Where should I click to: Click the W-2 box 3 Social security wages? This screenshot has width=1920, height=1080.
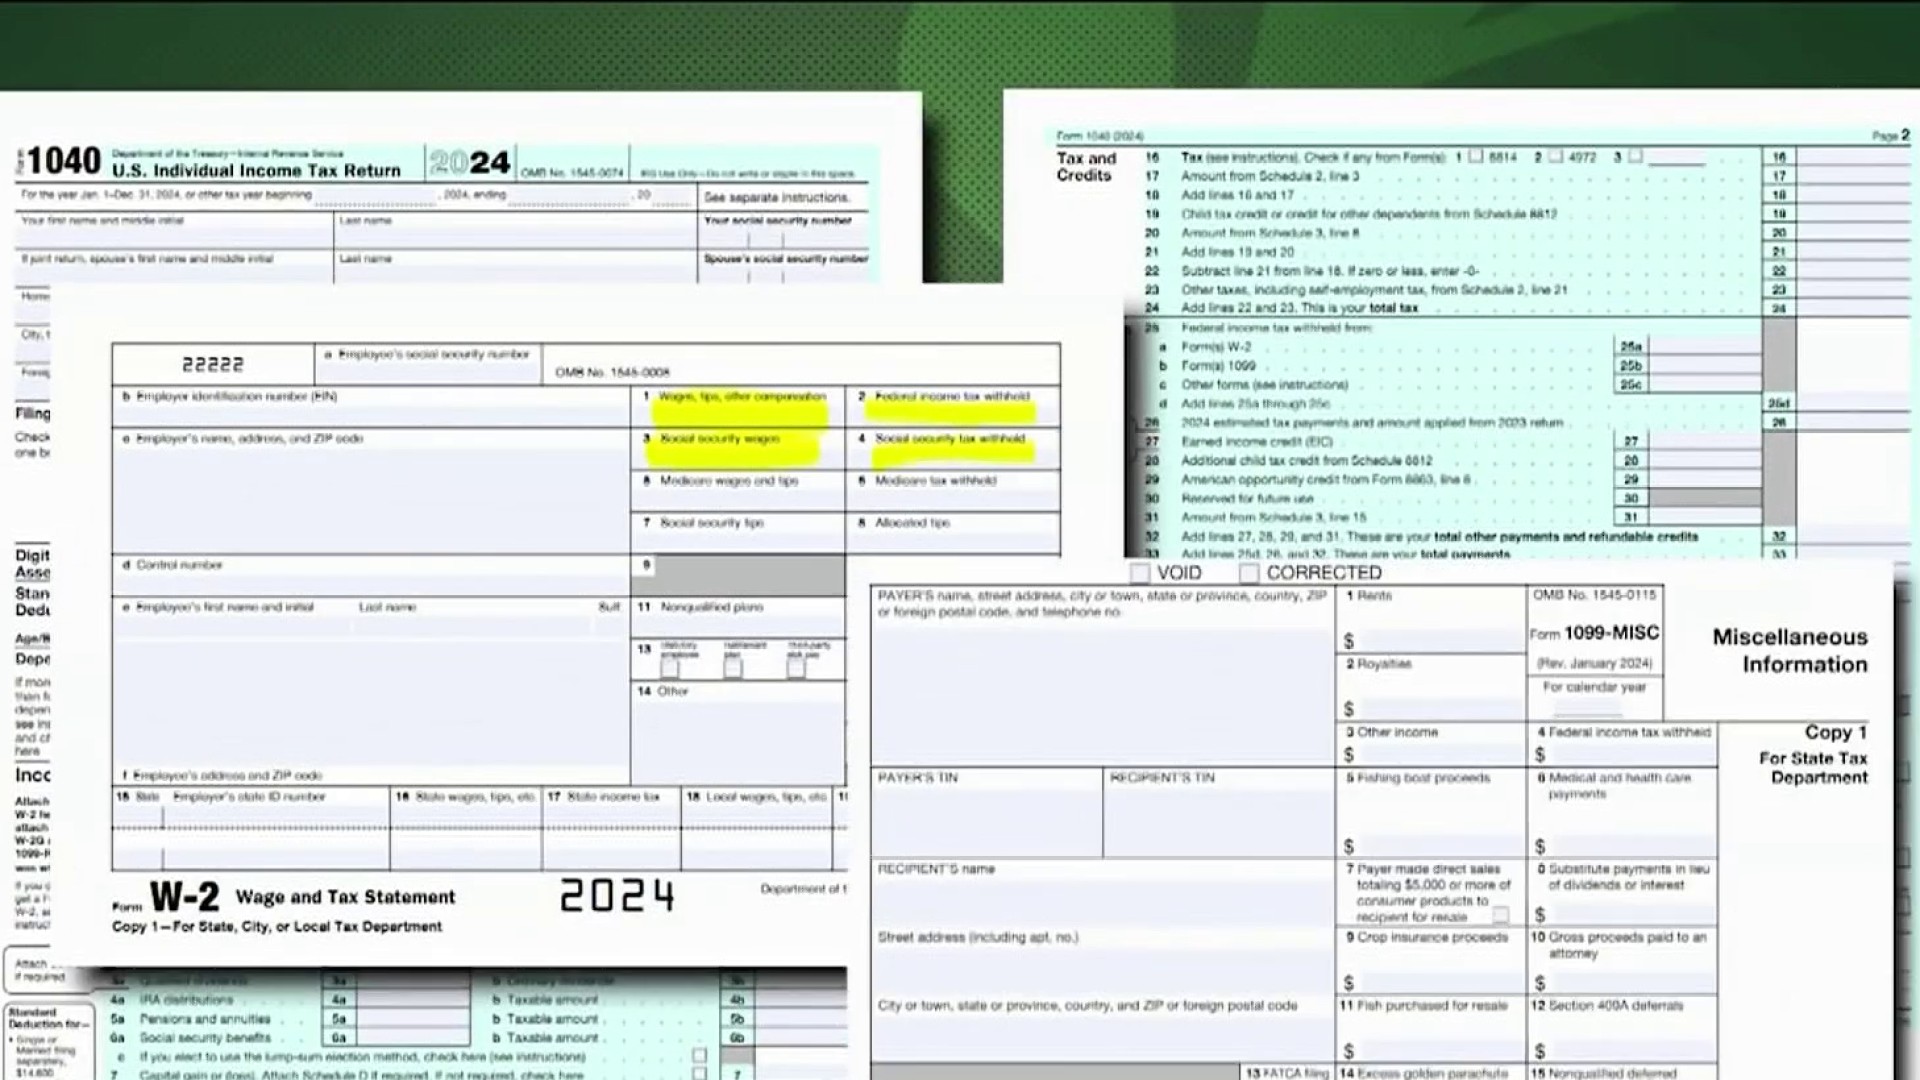[x=738, y=449]
